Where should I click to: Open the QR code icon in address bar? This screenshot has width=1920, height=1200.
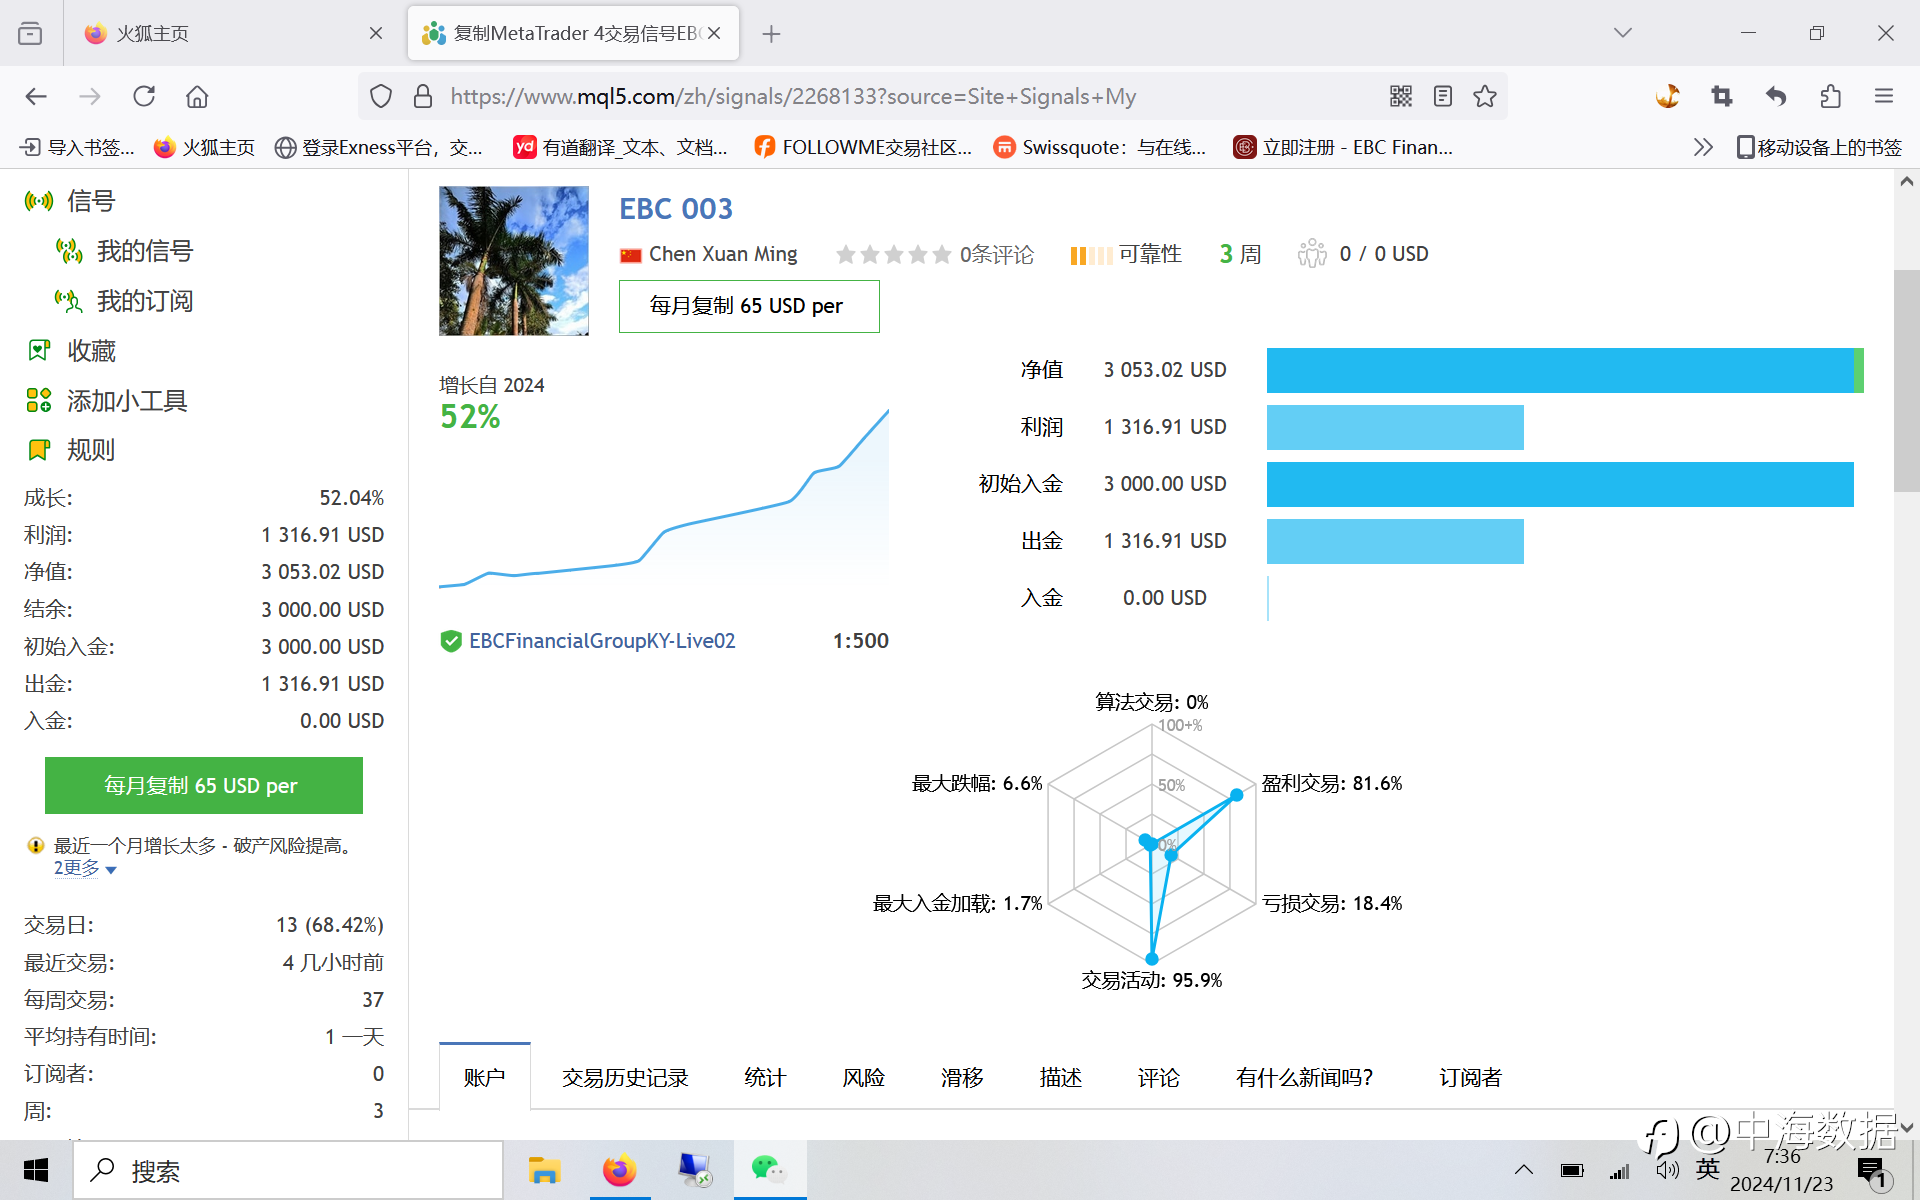click(x=1401, y=96)
